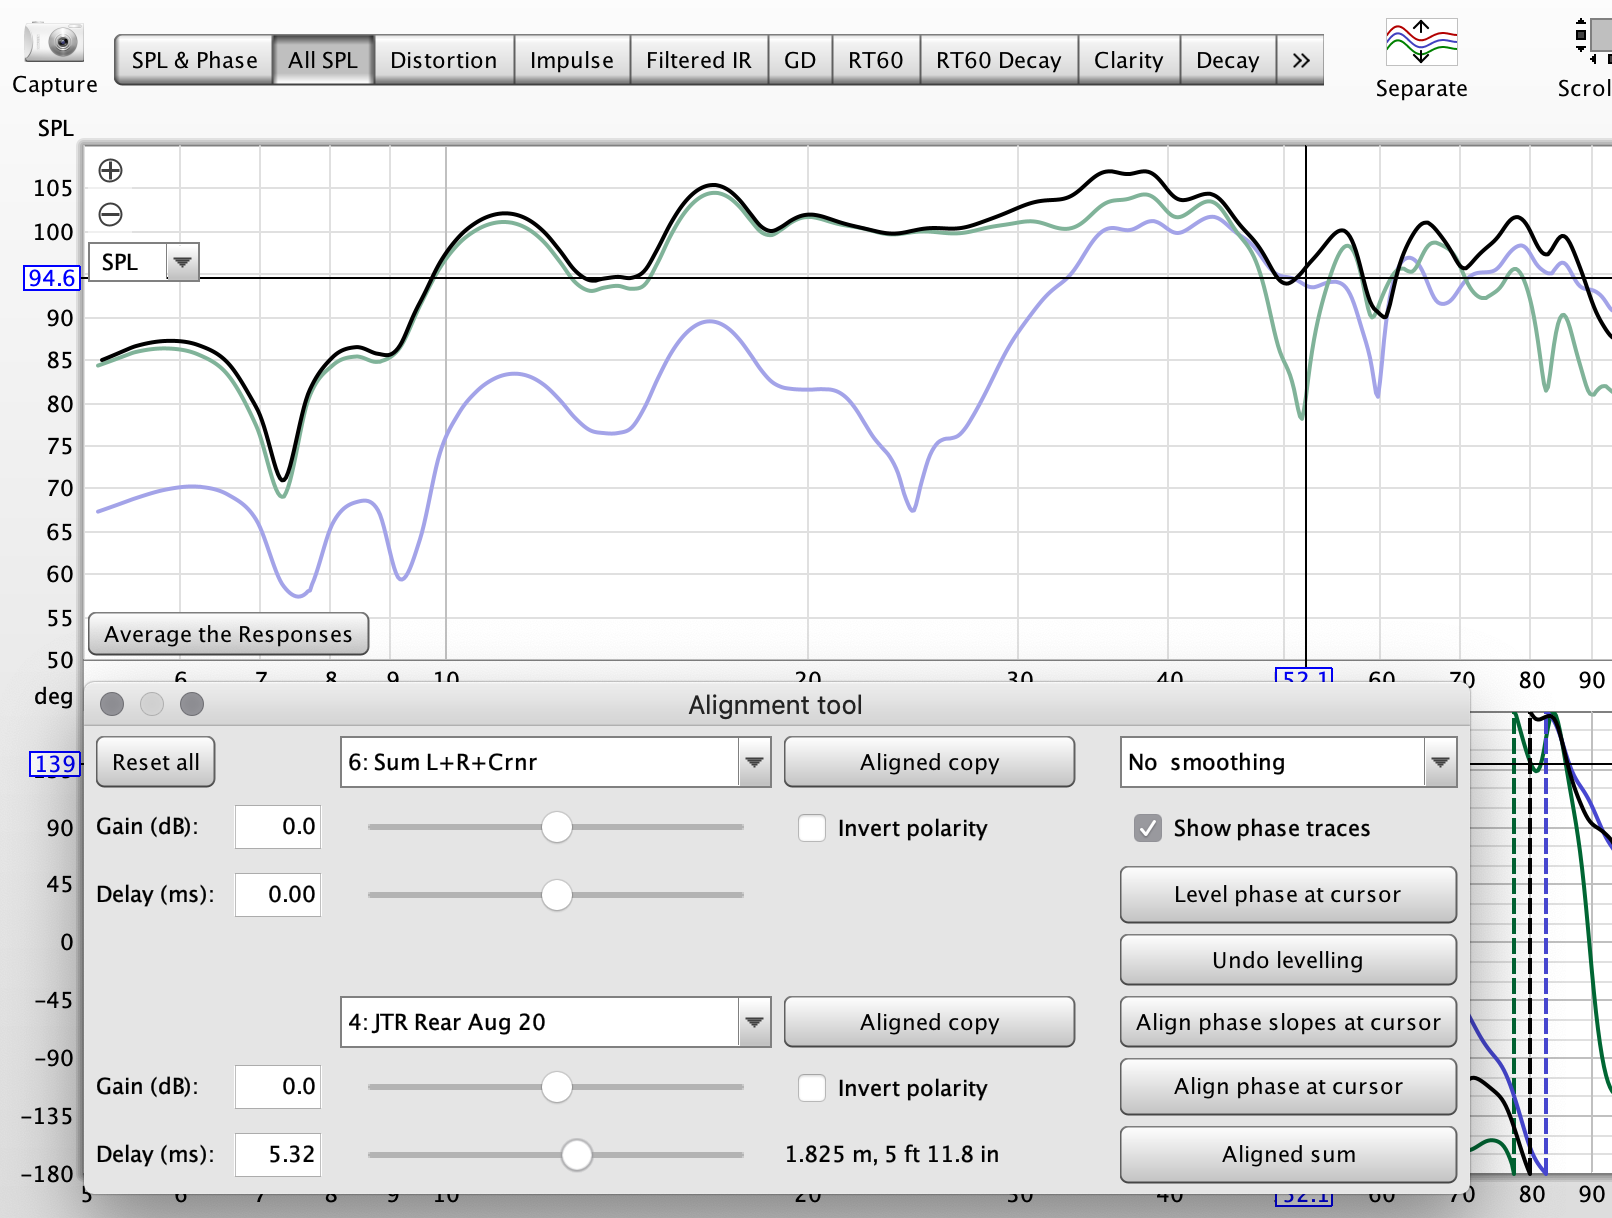This screenshot has width=1612, height=1218.
Task: Switch to the Filtered IR tab
Action: 699,60
